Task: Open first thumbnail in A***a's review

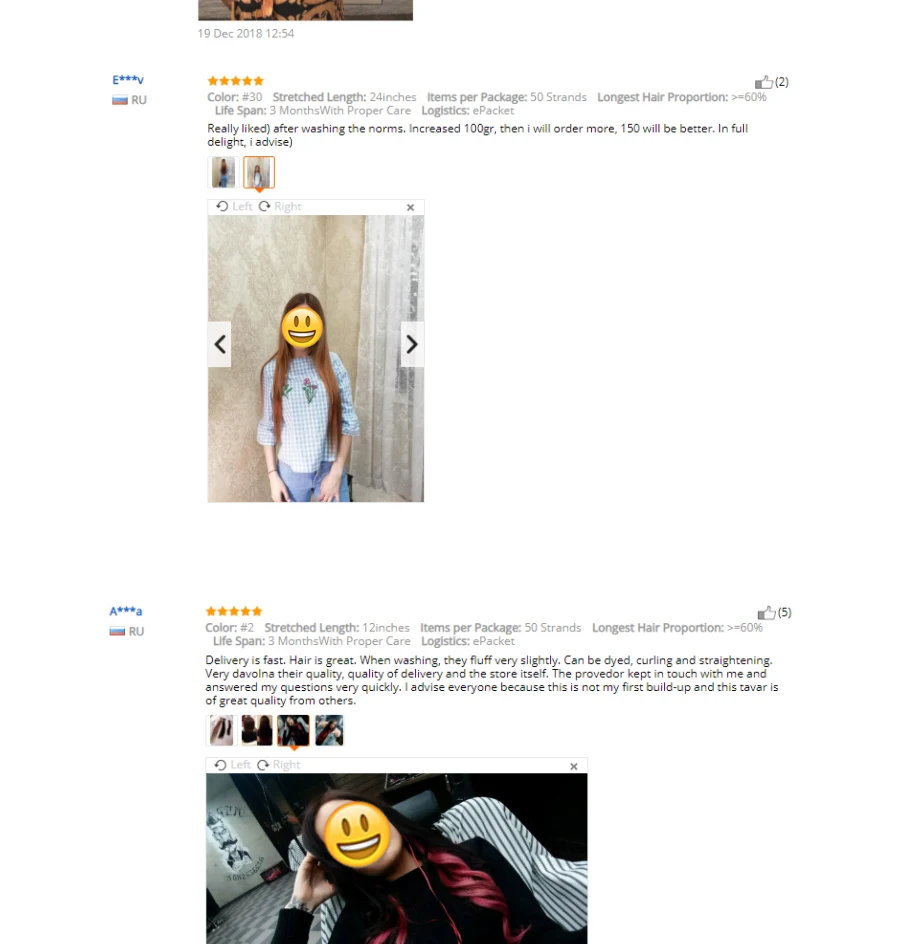Action: 221,730
